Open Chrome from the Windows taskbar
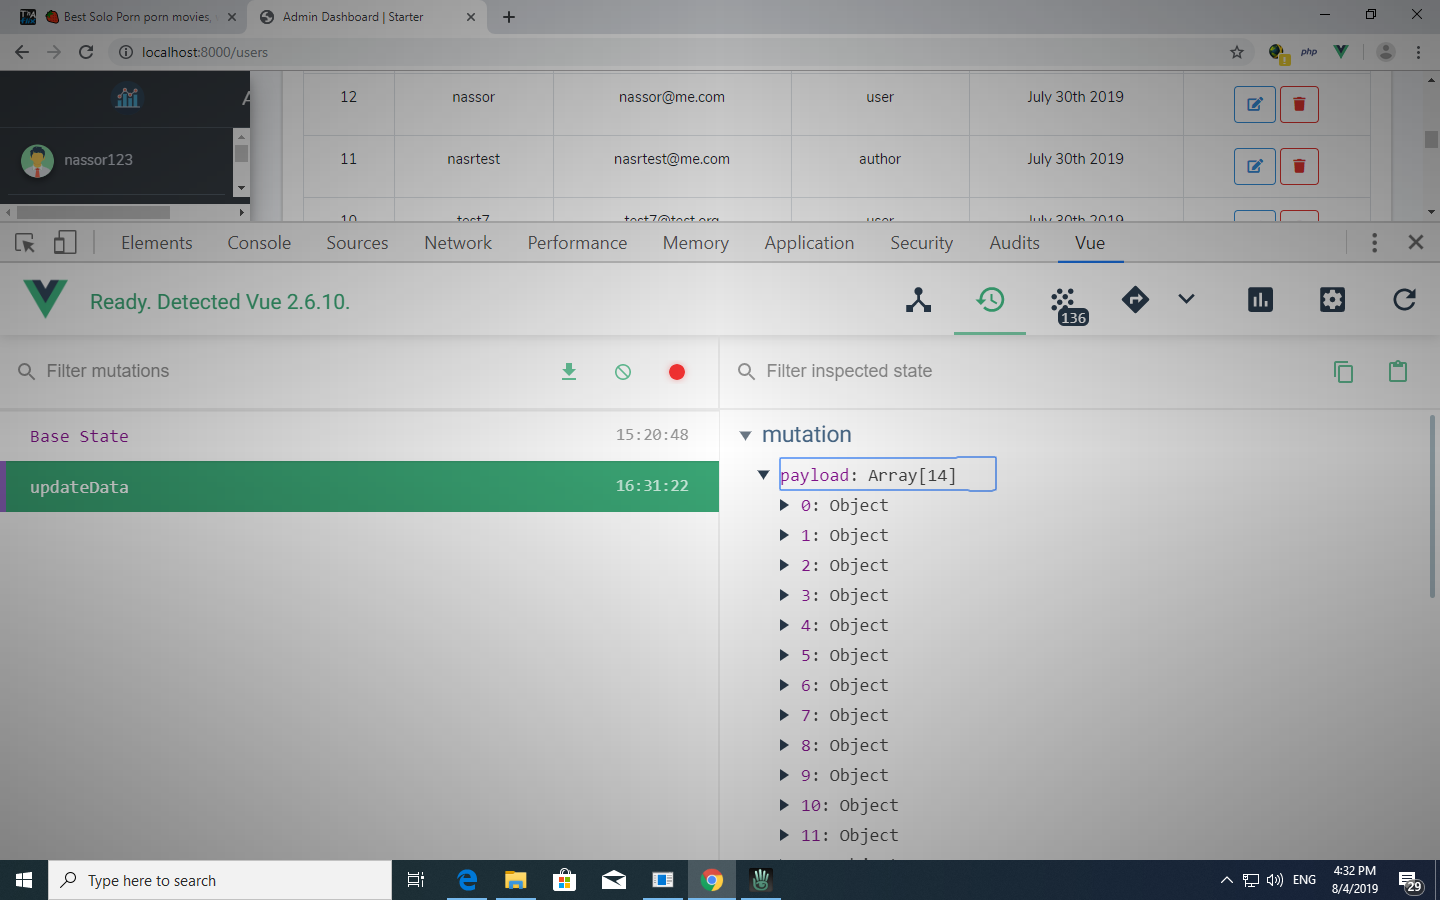 point(711,880)
